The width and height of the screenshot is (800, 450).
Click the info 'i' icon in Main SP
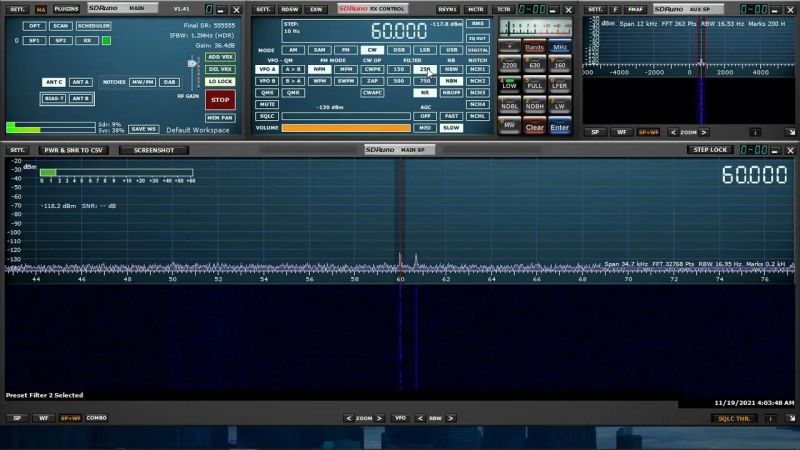point(770,418)
